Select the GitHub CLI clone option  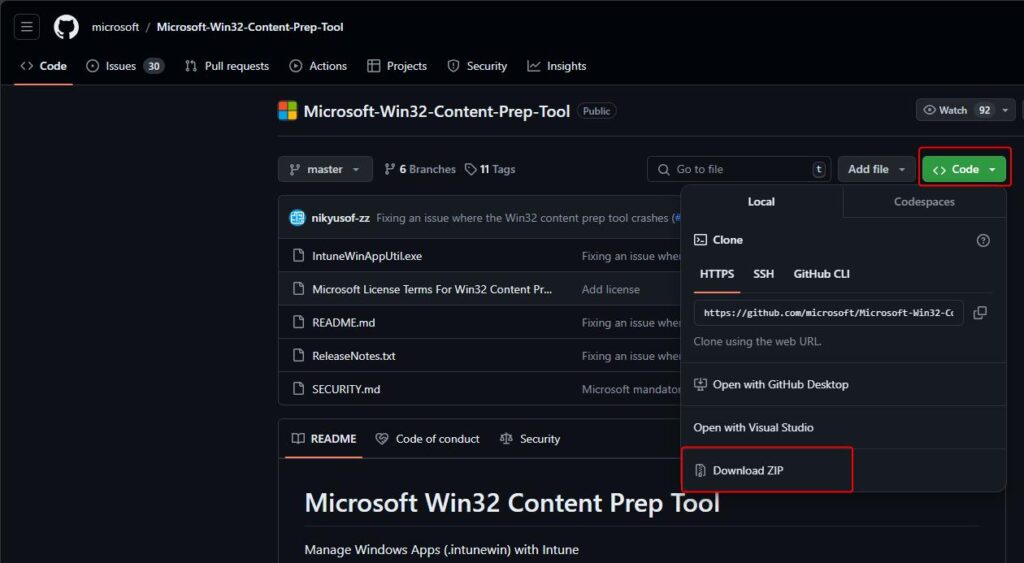[822, 274]
